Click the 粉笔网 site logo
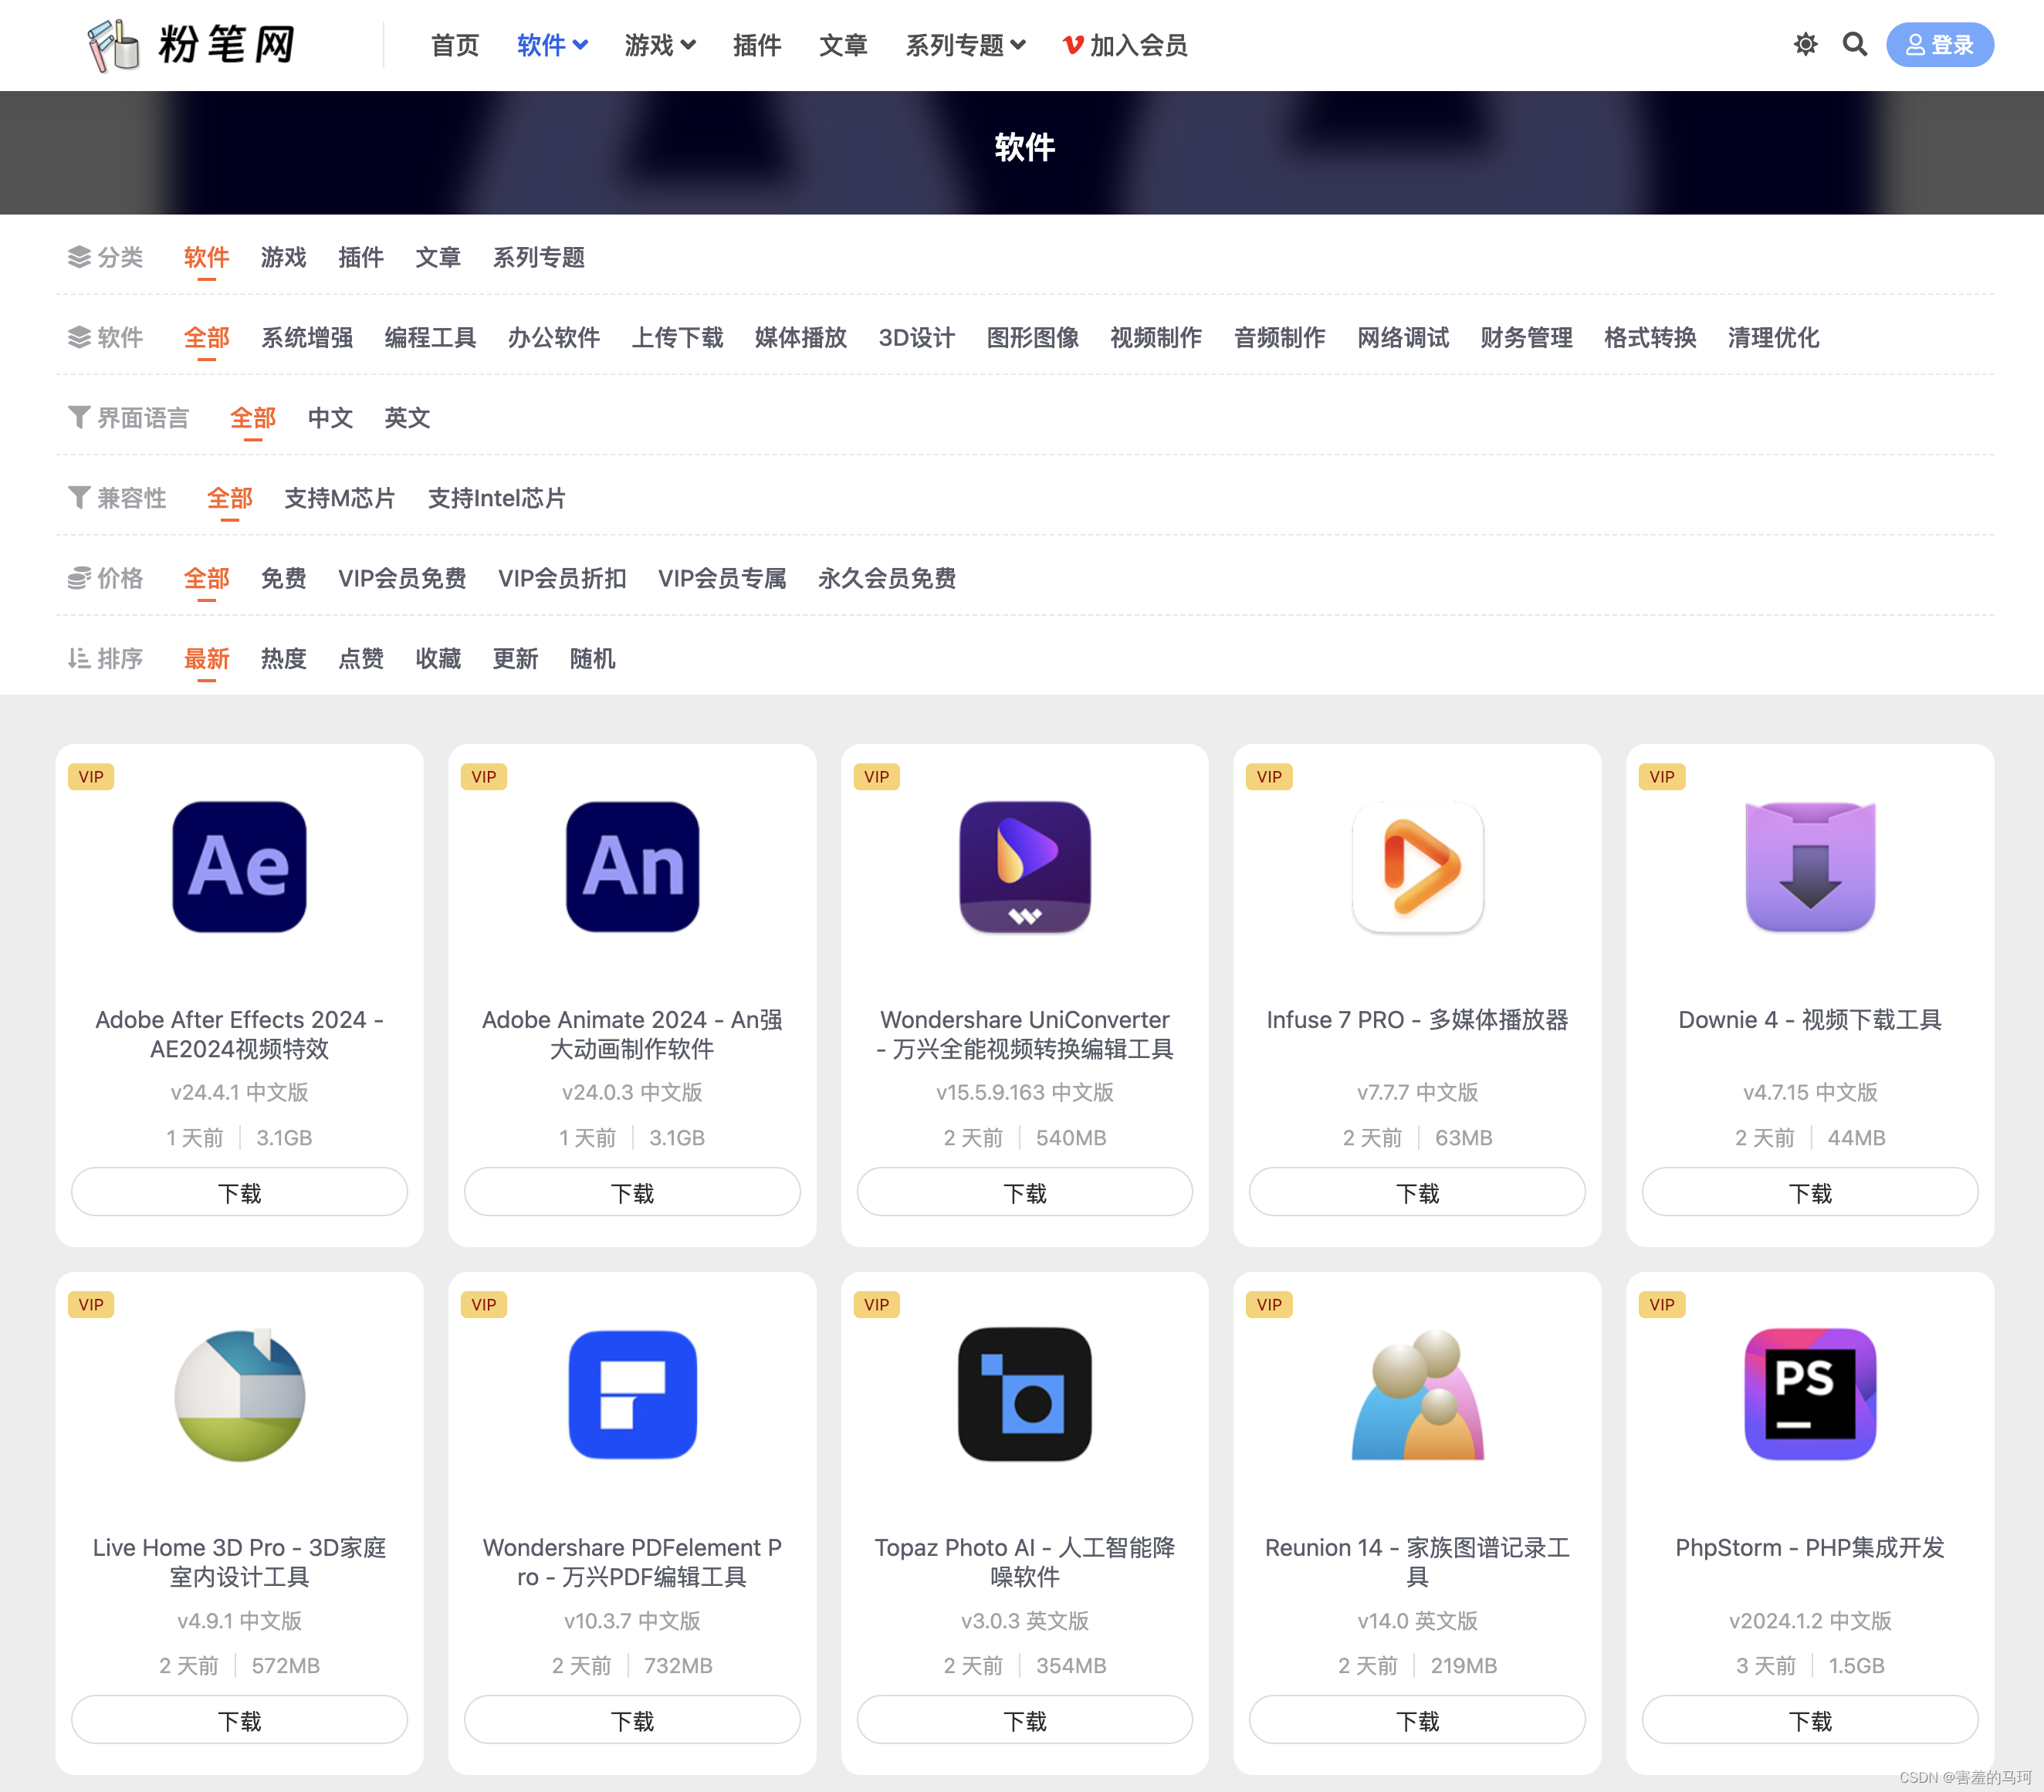The image size is (2044, 1792). 191,45
